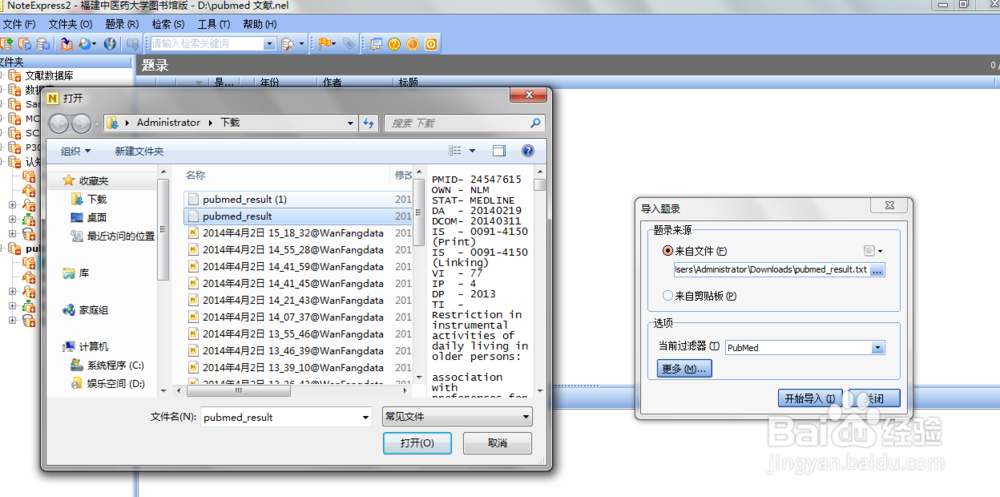Open the 组织 dropdown menu
Viewport: 1000px width, 497px height.
click(x=75, y=151)
